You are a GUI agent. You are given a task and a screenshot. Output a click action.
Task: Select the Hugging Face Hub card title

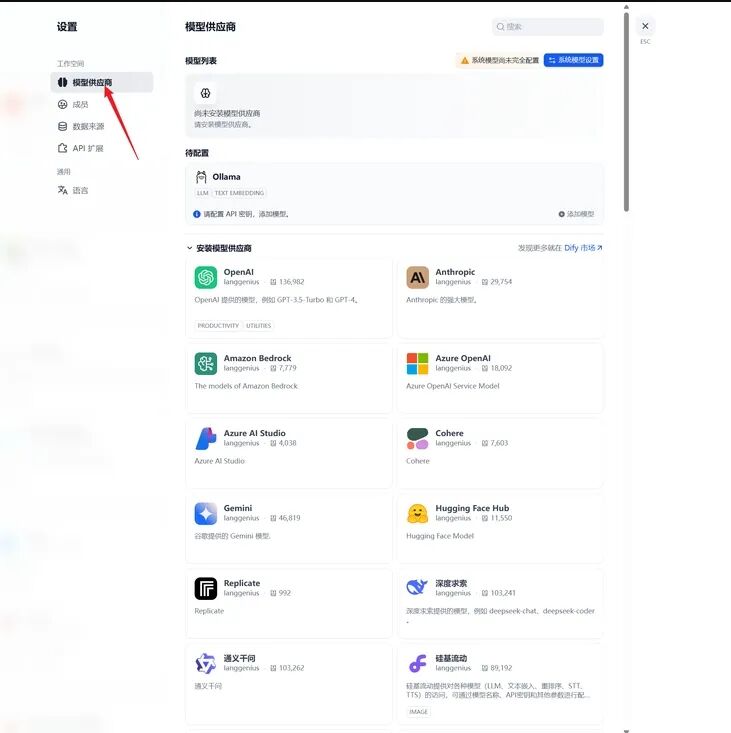click(472, 508)
